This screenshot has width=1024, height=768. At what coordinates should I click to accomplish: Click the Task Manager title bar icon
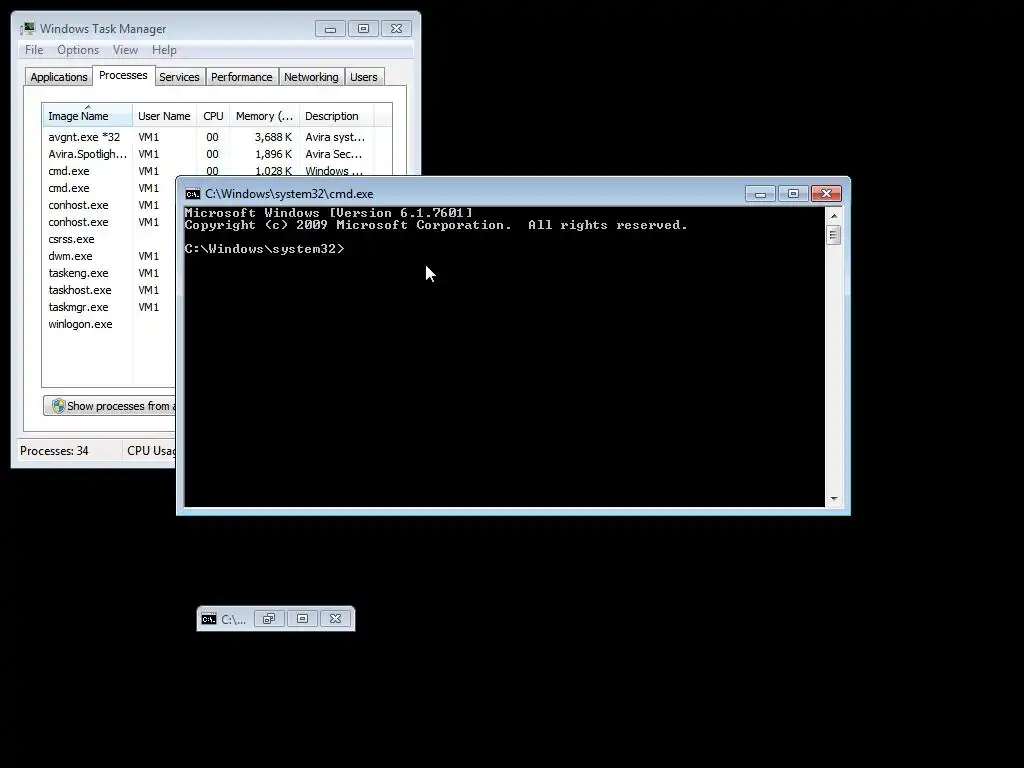tap(27, 29)
